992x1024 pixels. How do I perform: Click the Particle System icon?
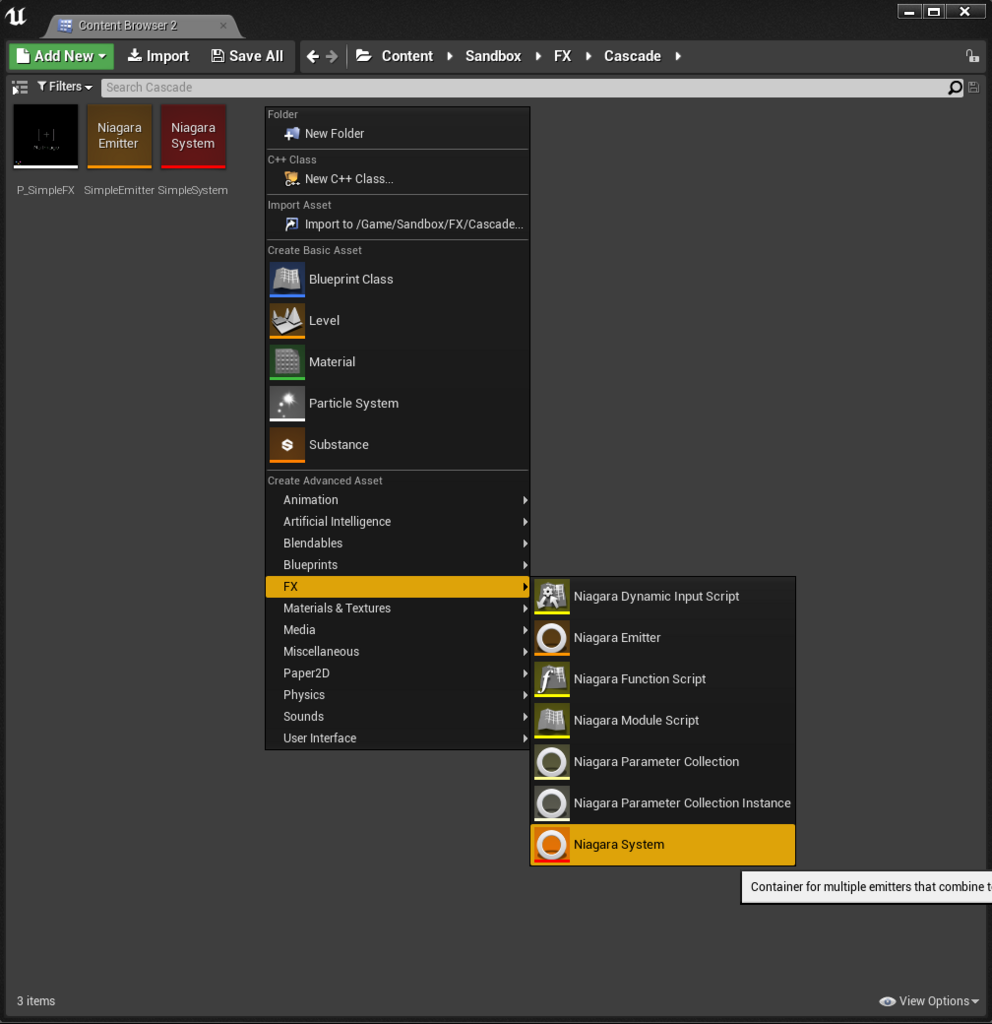coord(287,404)
